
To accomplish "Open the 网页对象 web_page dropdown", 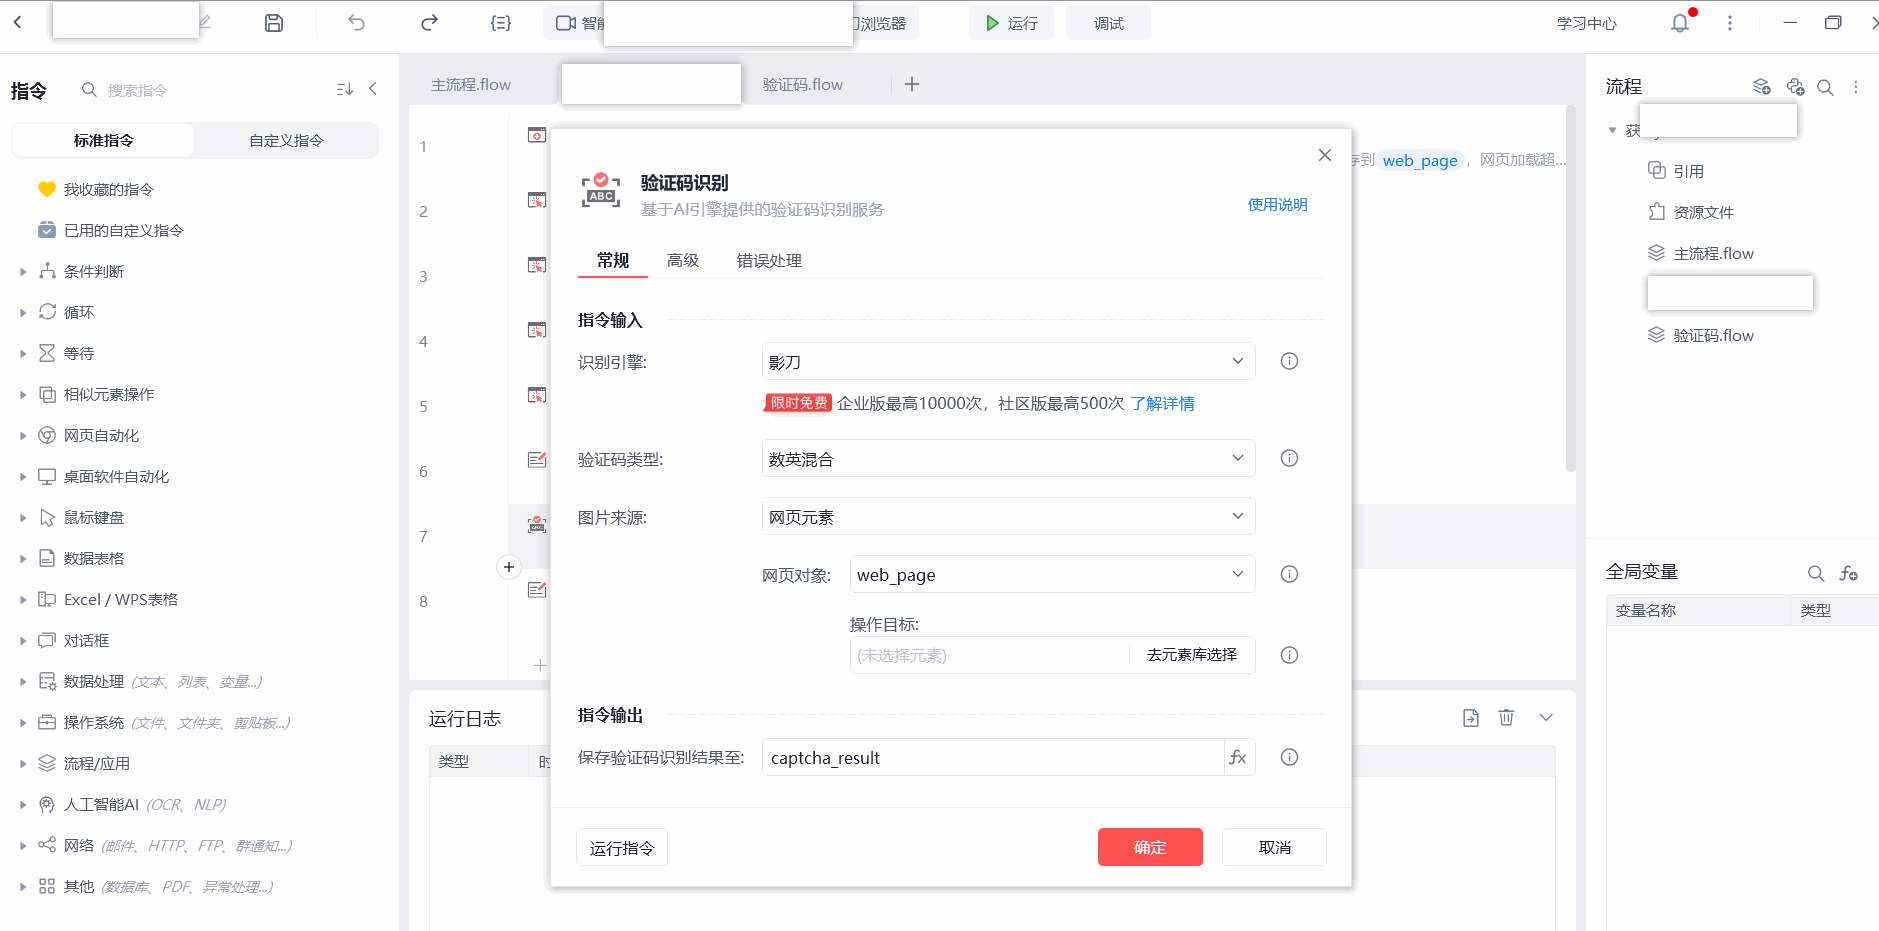I will [1052, 574].
